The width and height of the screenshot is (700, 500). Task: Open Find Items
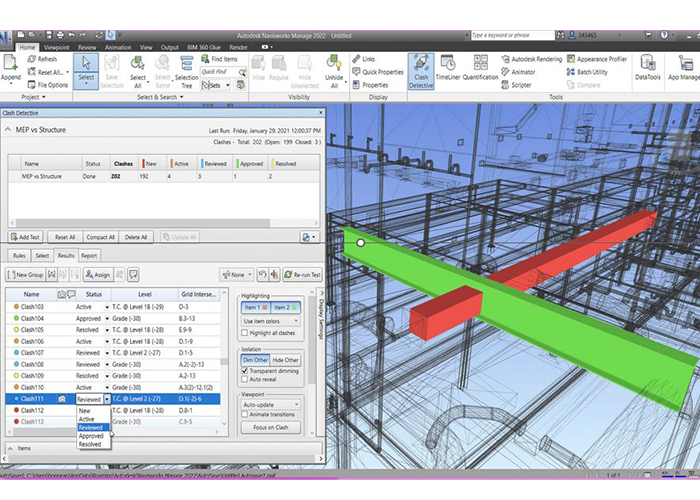point(219,59)
